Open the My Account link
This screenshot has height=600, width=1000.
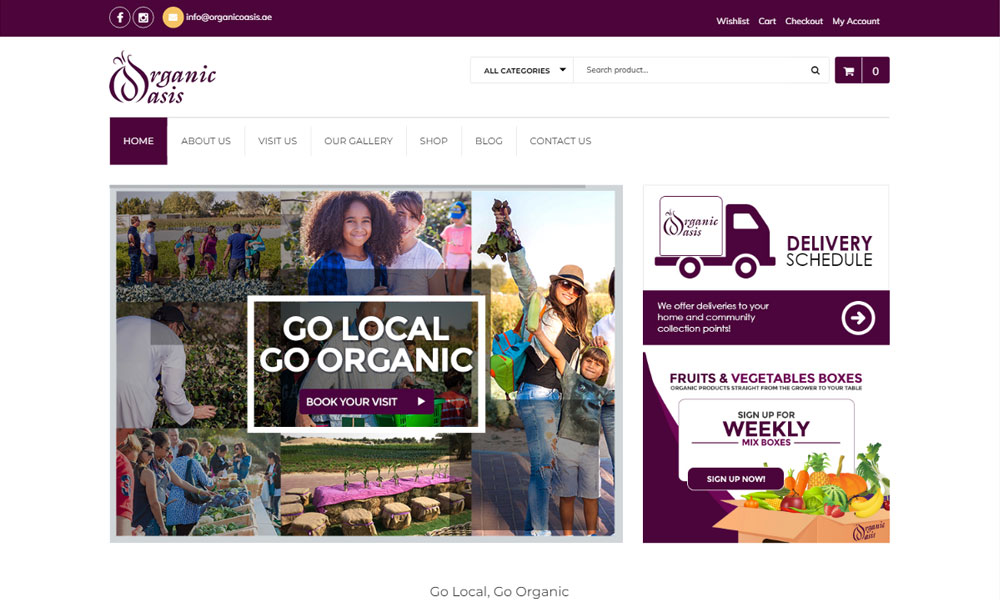[x=856, y=21]
